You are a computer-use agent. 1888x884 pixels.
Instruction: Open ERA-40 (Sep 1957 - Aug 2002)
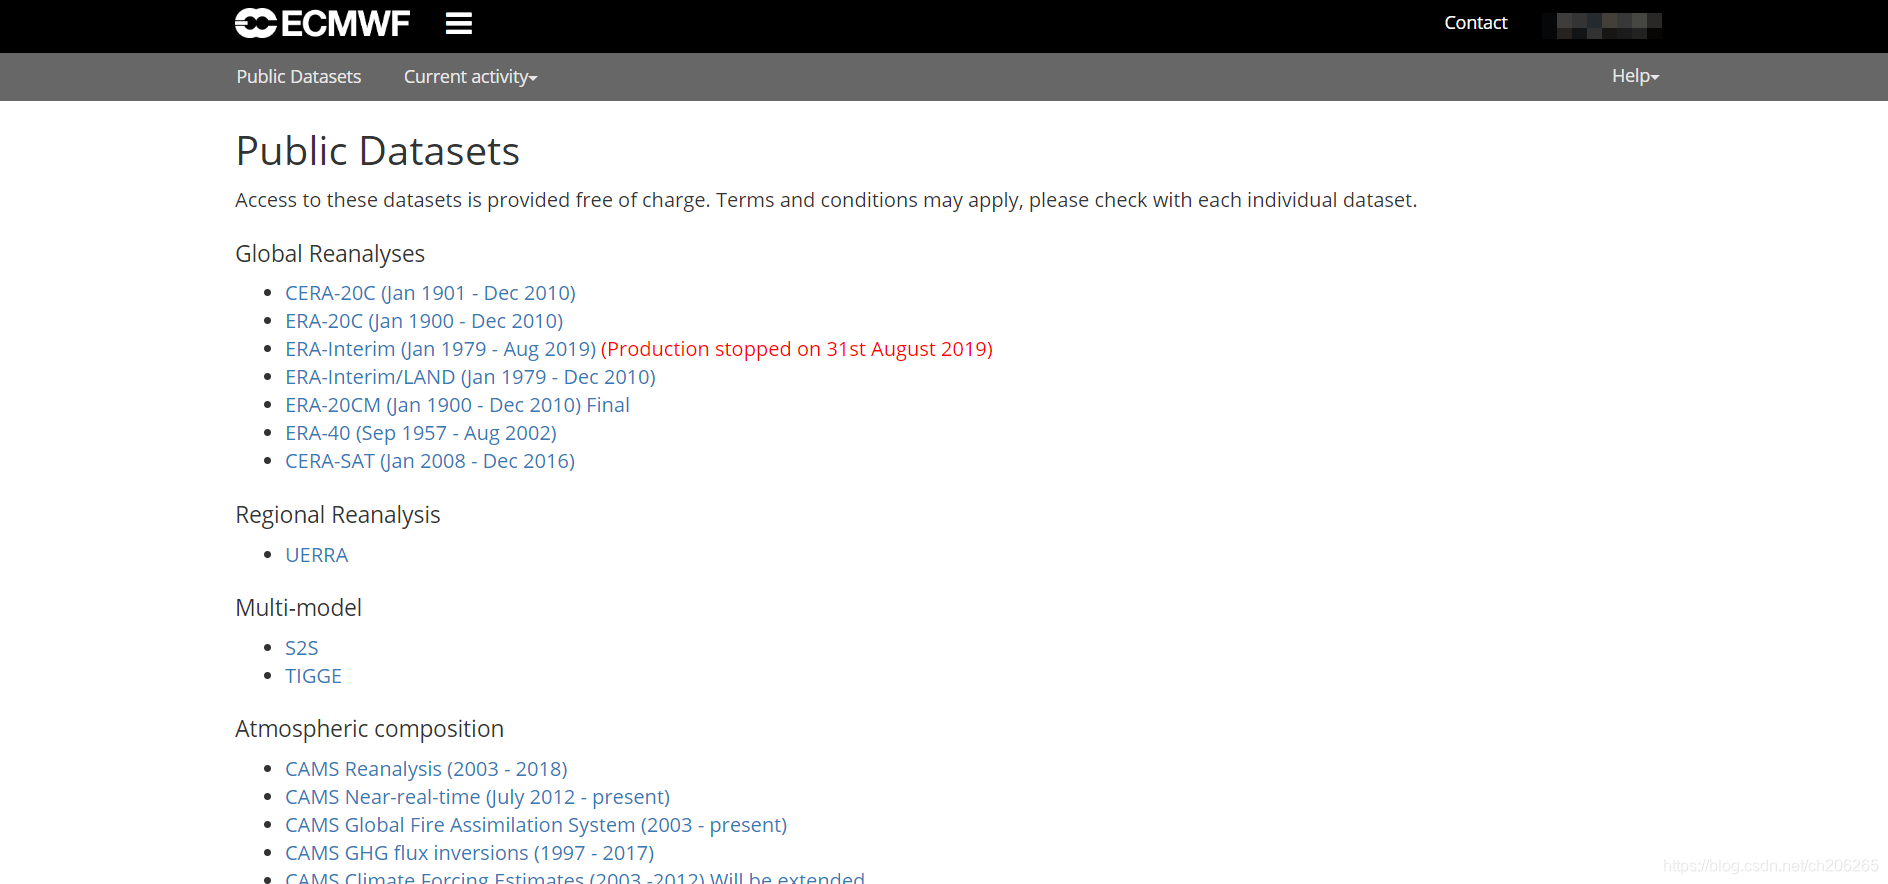point(421,433)
